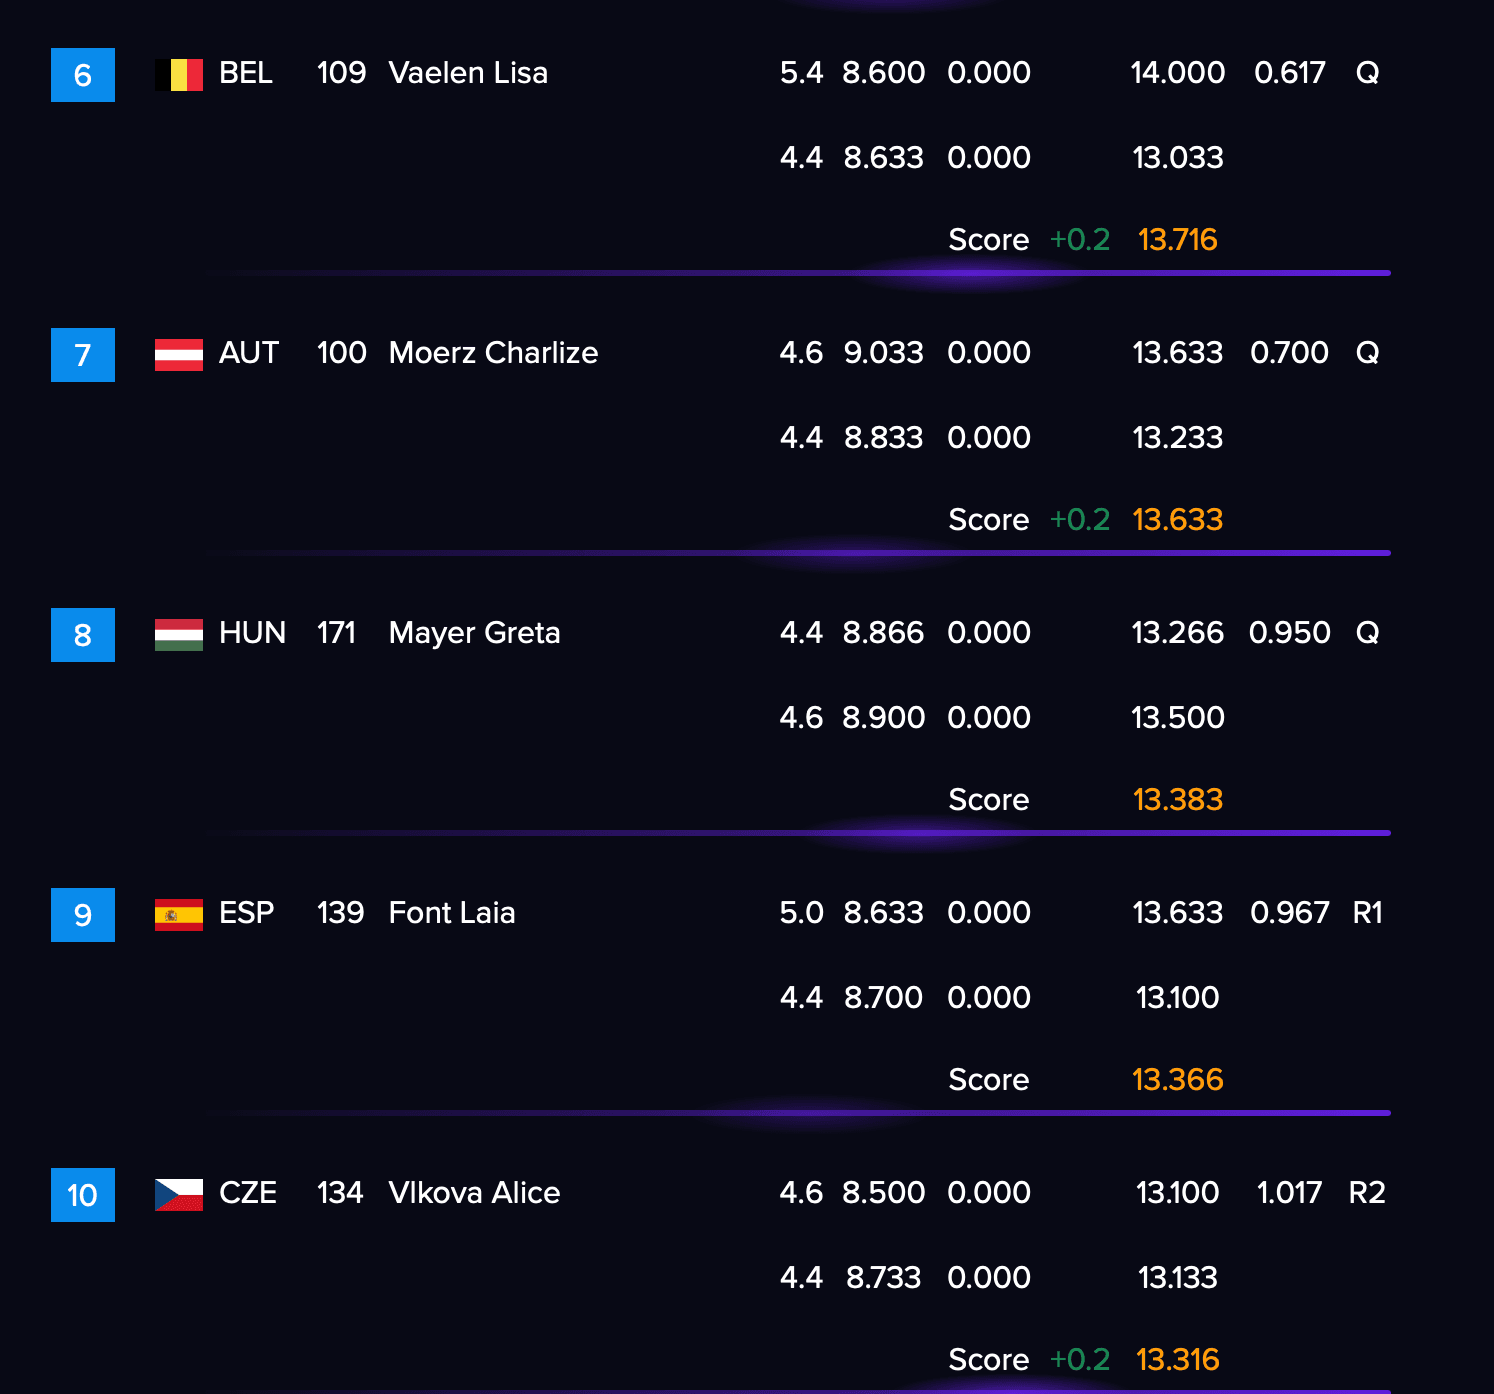Click the Austria flag icon
Screen dimensions: 1494x1394
tap(179, 355)
